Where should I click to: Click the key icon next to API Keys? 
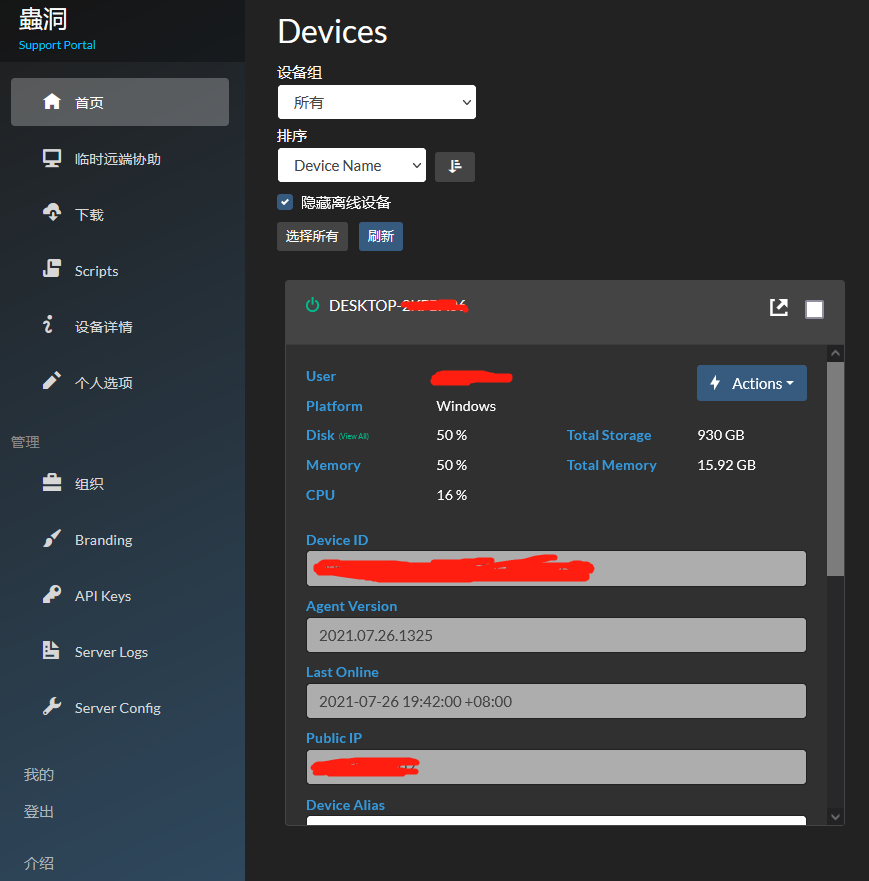(52, 595)
